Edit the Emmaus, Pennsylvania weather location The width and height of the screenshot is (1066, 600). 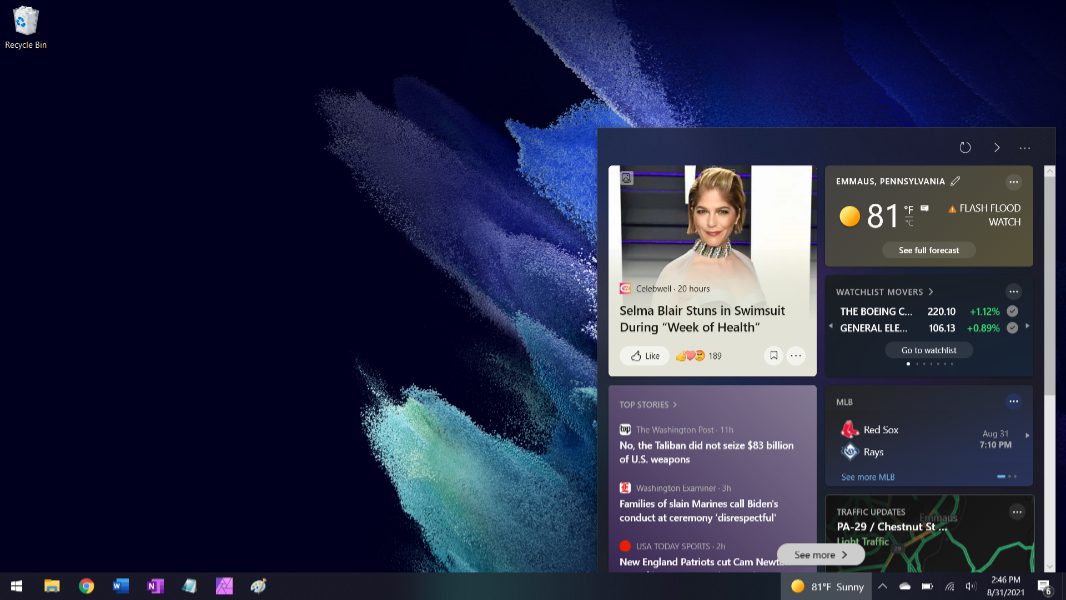(955, 181)
